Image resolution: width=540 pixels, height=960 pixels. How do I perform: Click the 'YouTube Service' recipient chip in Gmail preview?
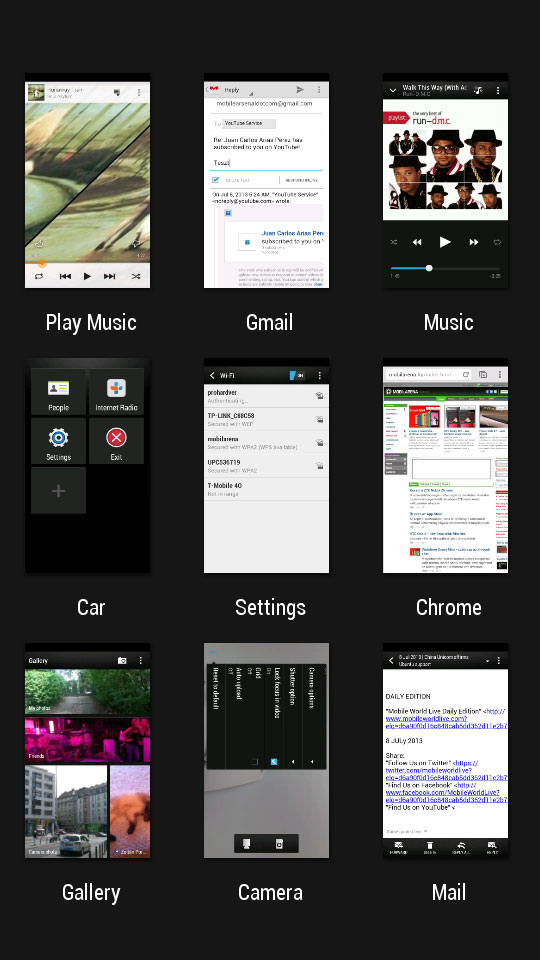(x=249, y=123)
